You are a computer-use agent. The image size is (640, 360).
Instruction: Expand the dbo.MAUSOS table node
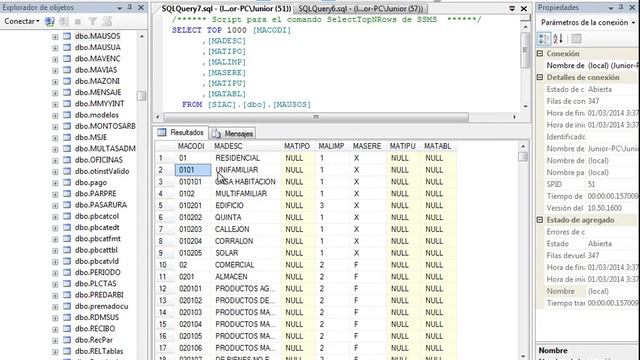(x=55, y=37)
